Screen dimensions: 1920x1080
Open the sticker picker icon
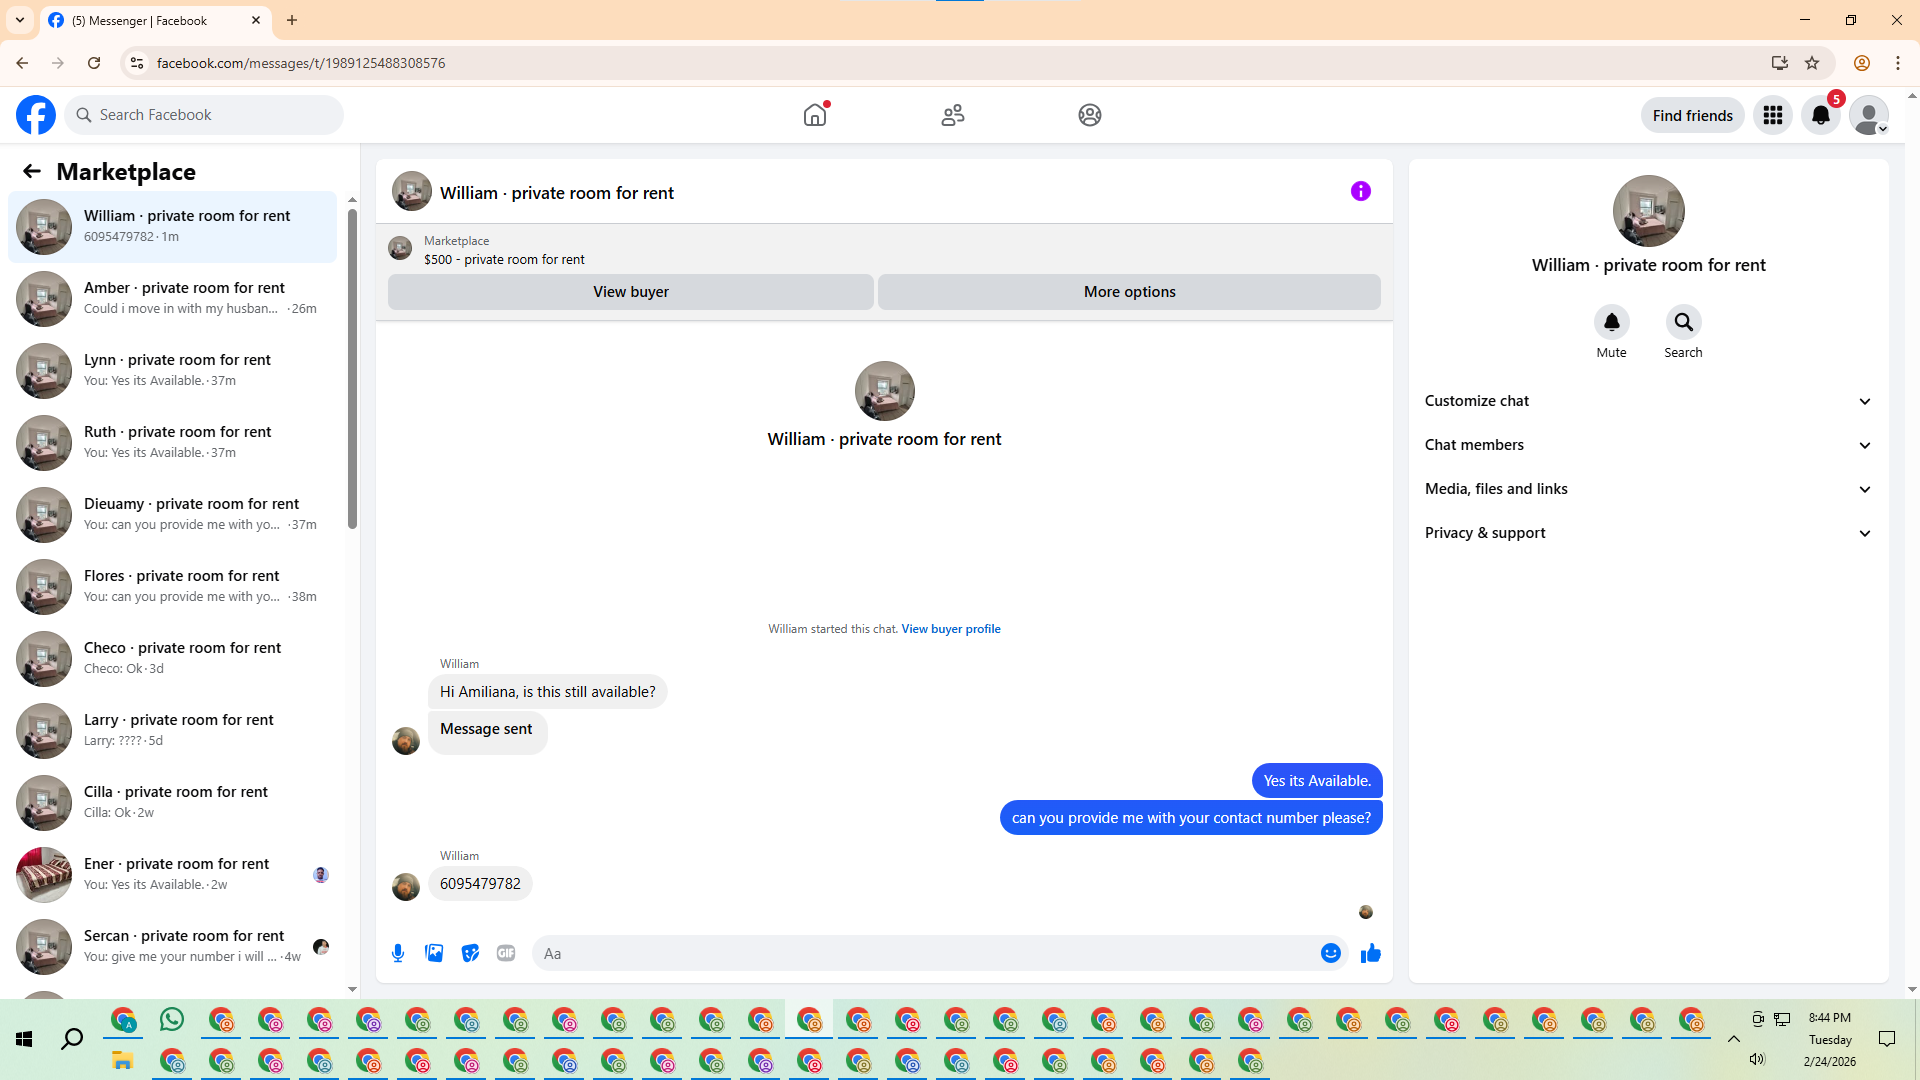point(470,953)
